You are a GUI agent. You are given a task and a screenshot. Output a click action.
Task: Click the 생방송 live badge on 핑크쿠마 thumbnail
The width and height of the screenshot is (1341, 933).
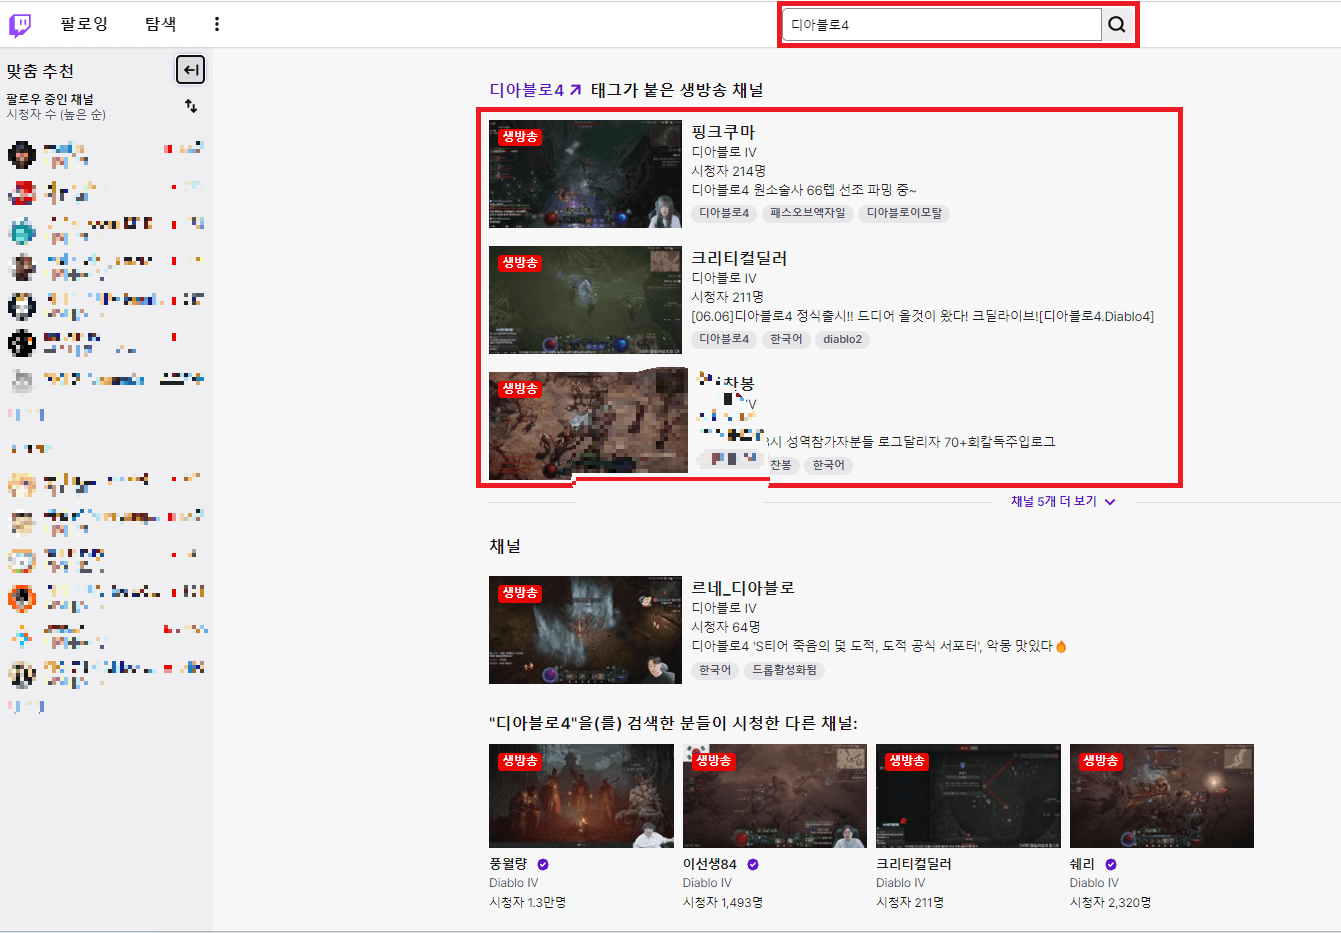517,139
